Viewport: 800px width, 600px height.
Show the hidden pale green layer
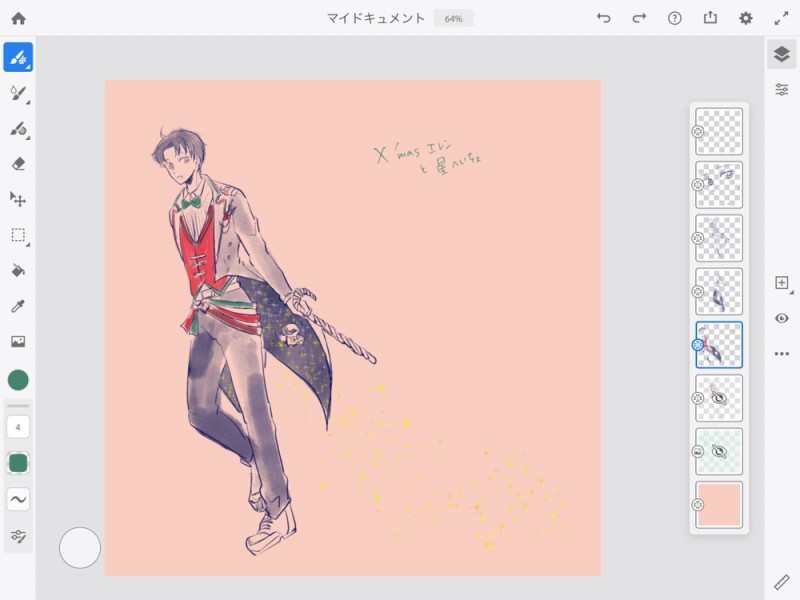(x=719, y=452)
